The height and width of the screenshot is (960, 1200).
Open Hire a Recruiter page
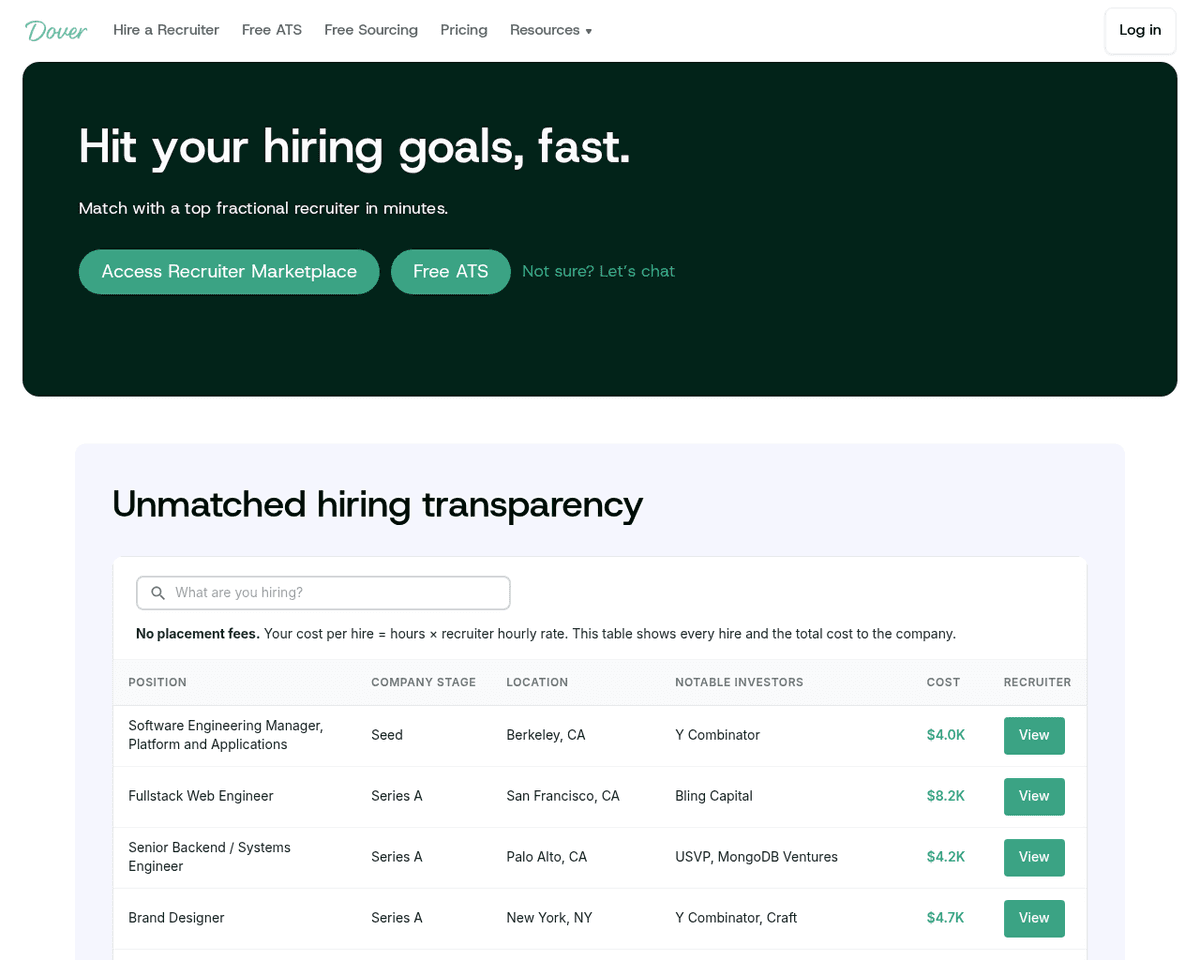tap(166, 30)
